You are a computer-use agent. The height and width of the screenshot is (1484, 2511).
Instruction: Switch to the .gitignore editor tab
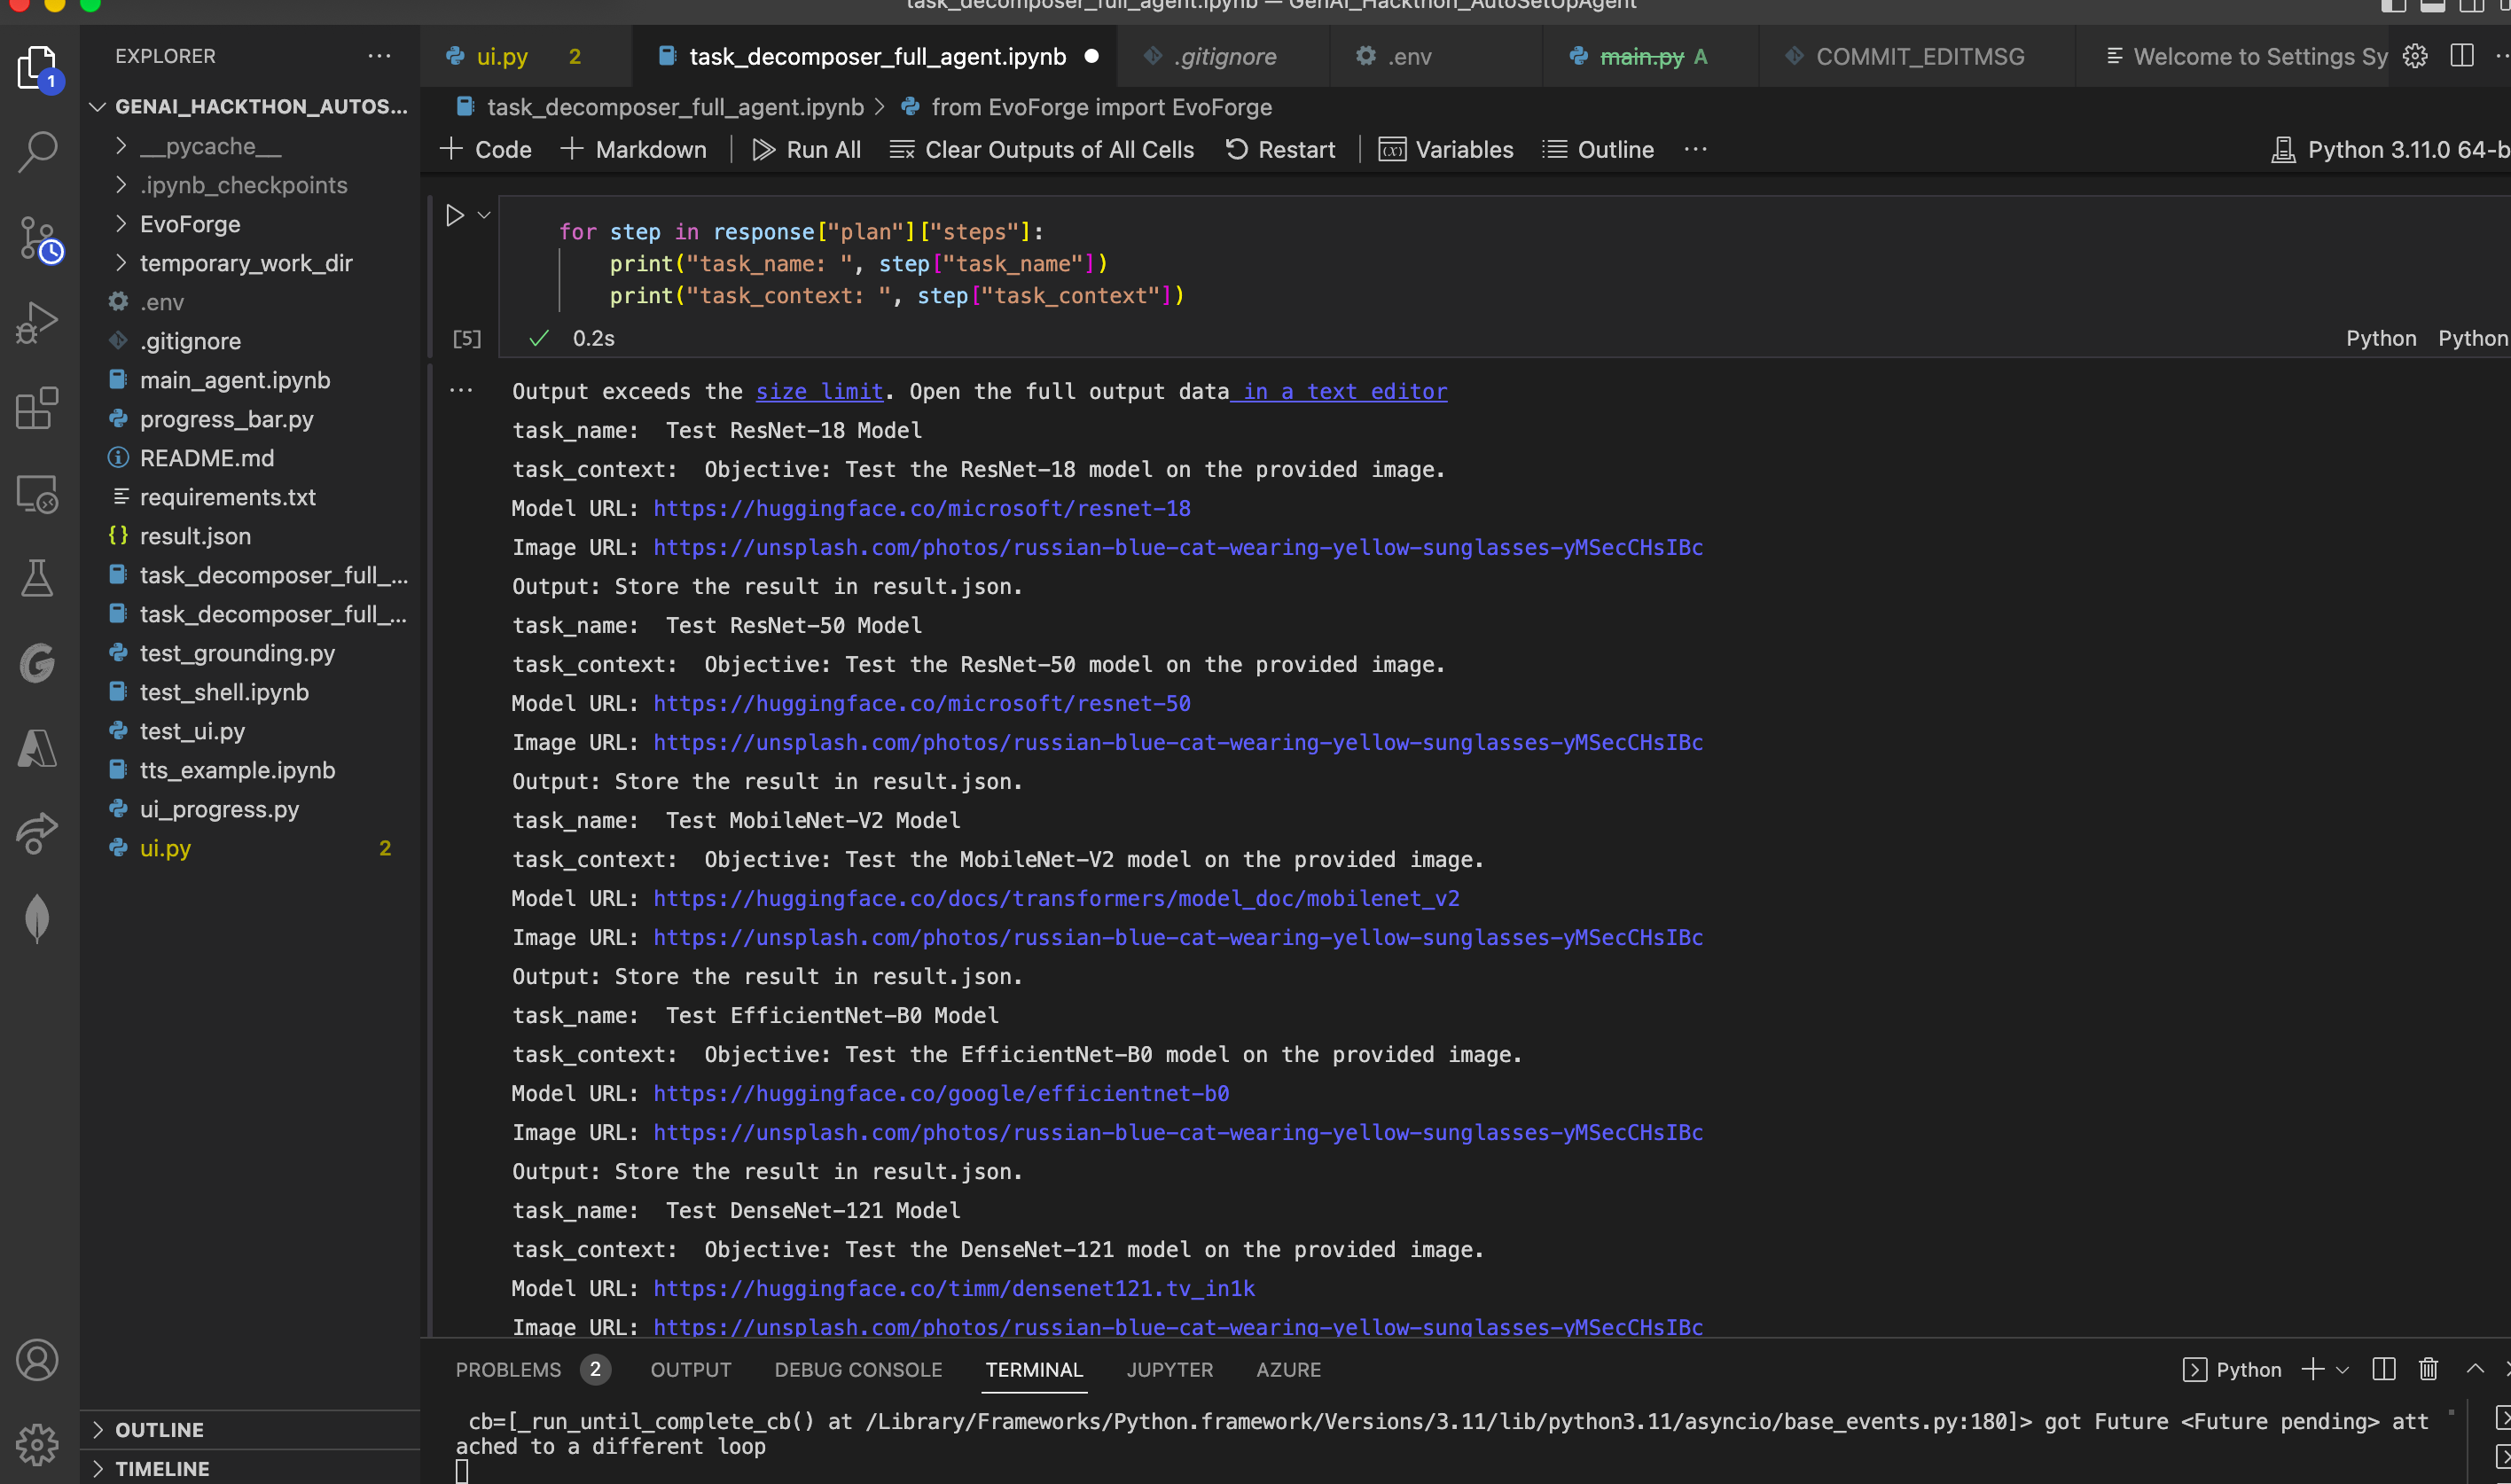1224,56
